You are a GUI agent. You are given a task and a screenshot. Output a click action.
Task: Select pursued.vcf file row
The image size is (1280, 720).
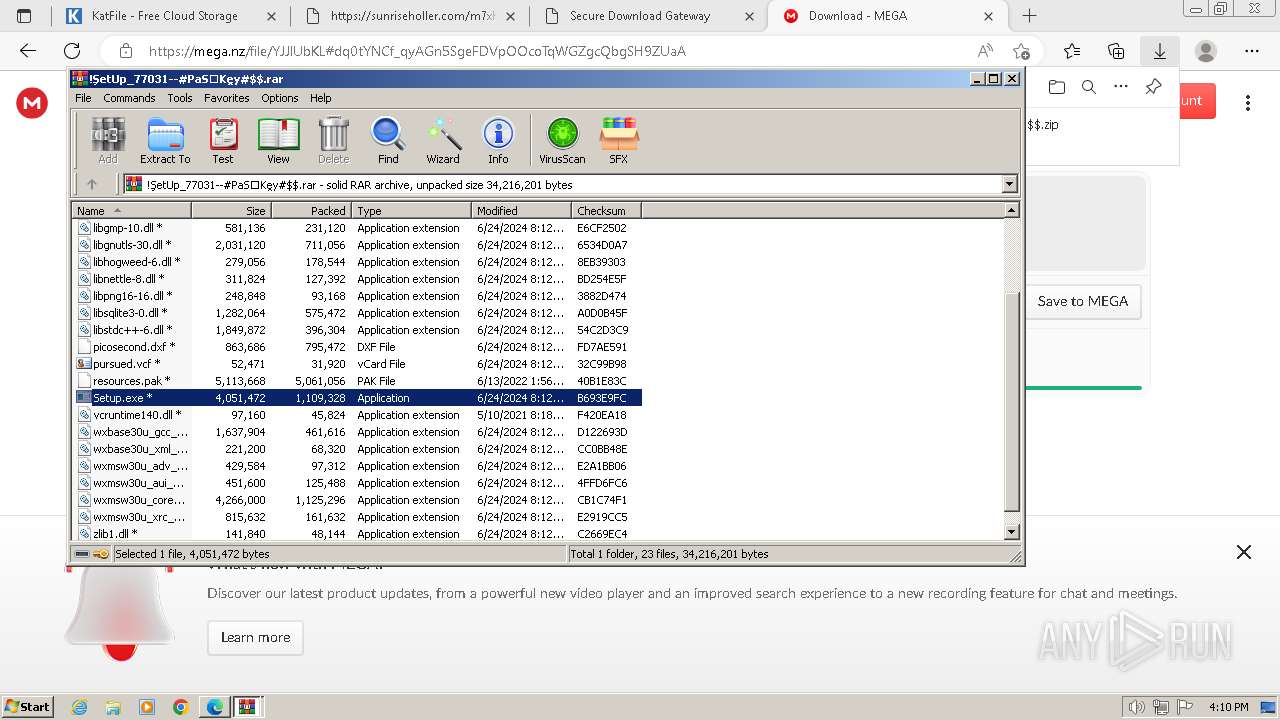point(357,364)
